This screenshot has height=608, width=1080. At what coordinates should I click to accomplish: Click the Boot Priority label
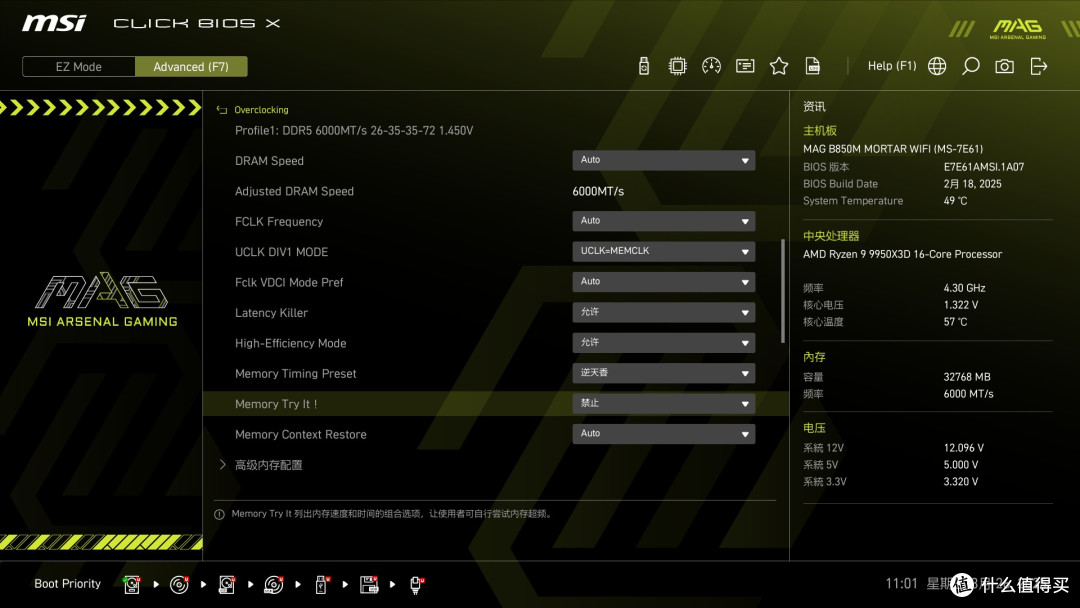coord(68,584)
